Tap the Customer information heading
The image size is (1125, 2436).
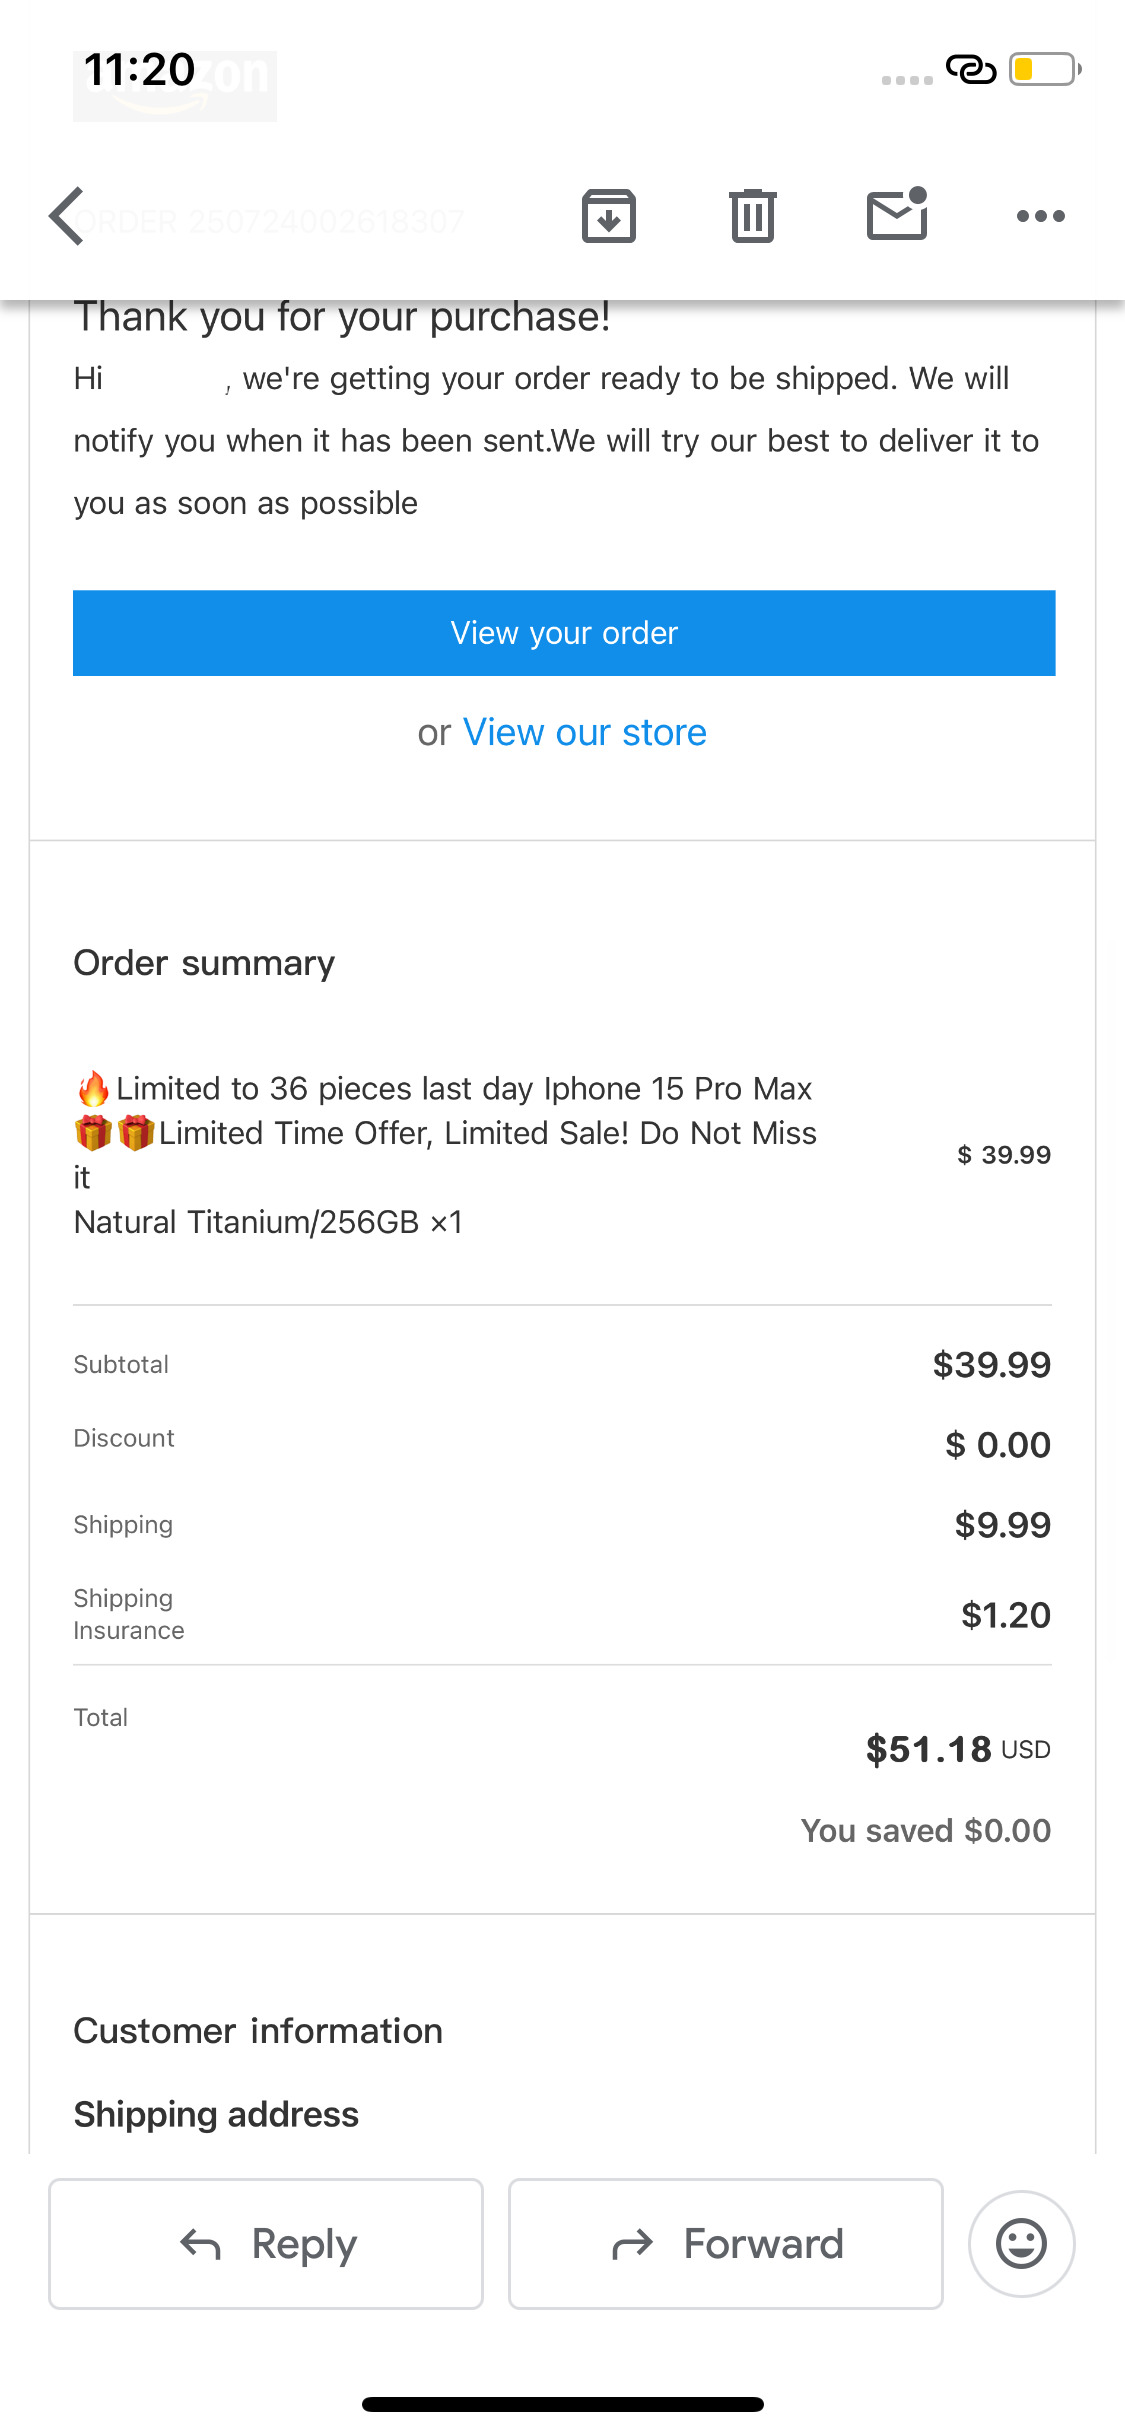coord(258,2031)
